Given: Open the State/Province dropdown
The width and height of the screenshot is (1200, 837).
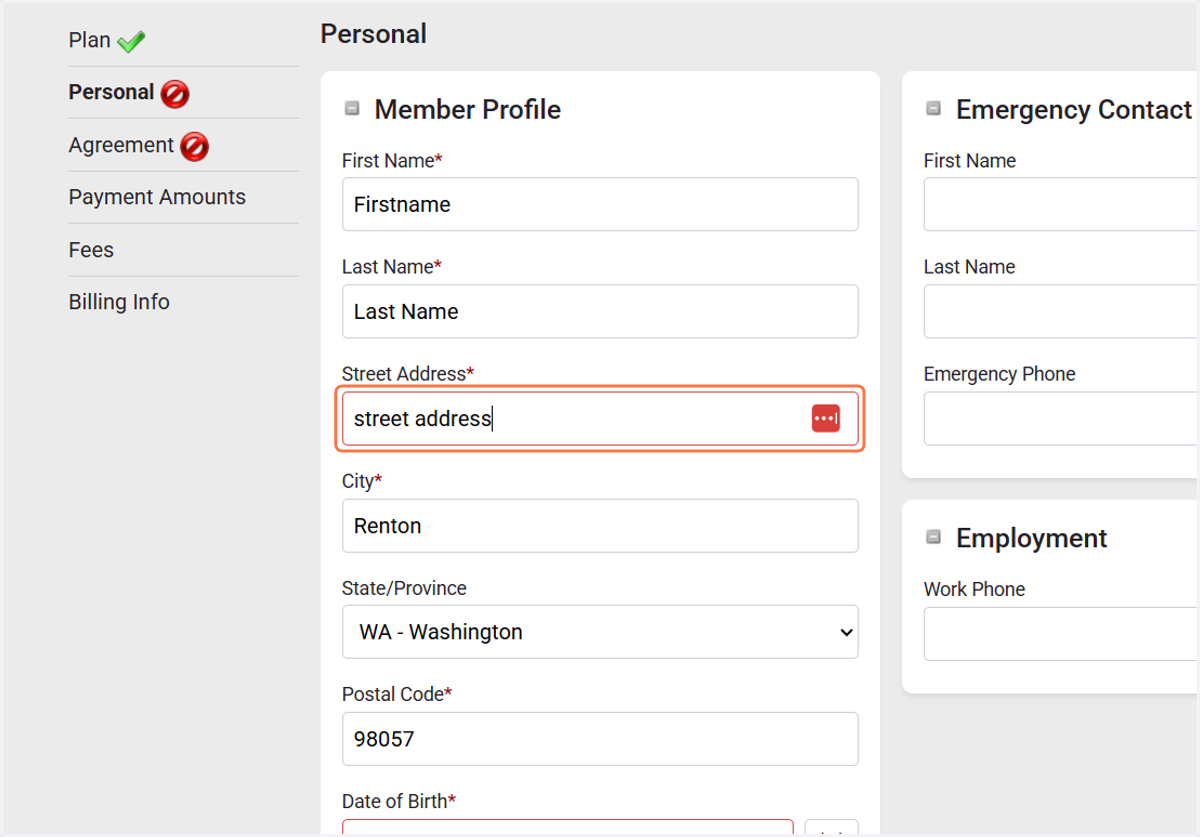Looking at the screenshot, I should point(600,632).
